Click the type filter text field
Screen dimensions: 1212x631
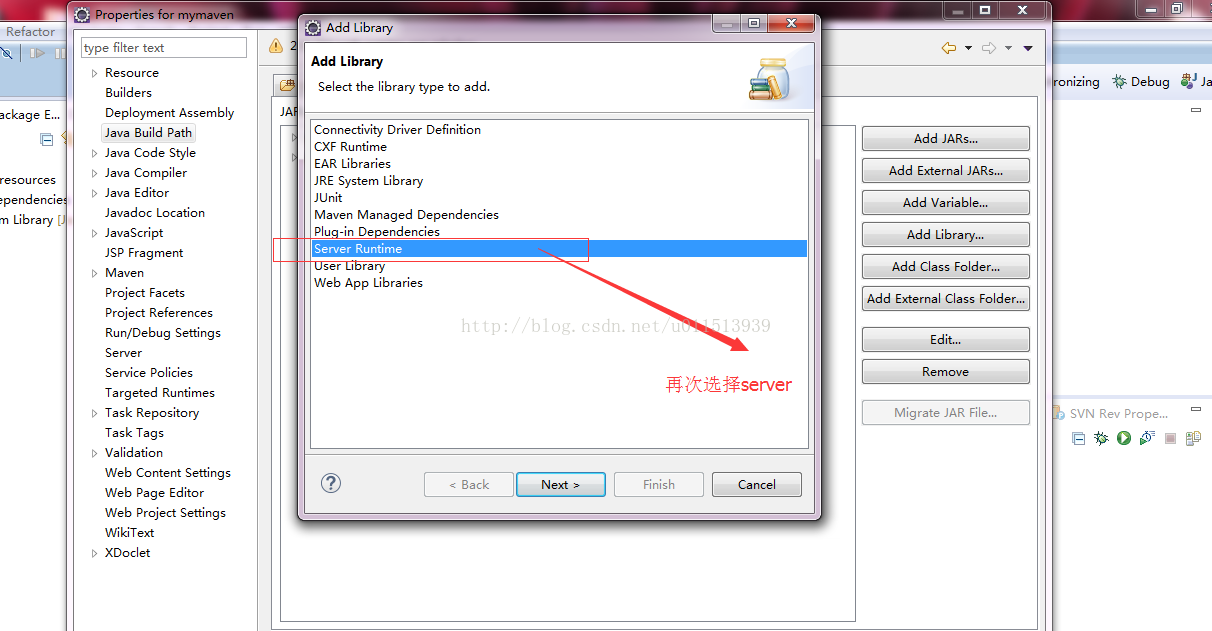point(164,47)
